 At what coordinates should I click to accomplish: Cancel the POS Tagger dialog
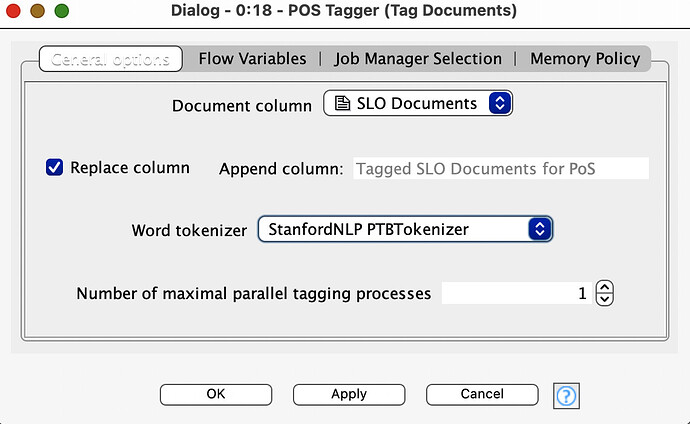point(482,394)
